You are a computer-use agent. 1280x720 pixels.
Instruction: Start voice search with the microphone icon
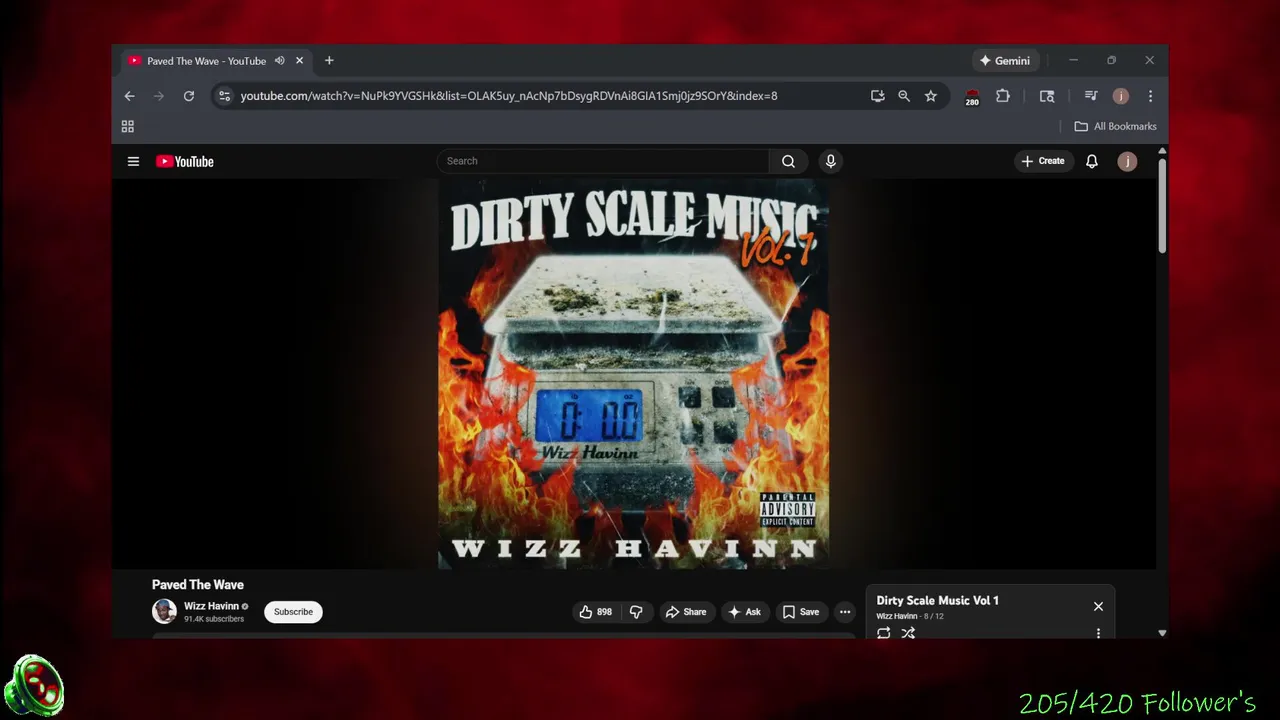click(x=830, y=161)
